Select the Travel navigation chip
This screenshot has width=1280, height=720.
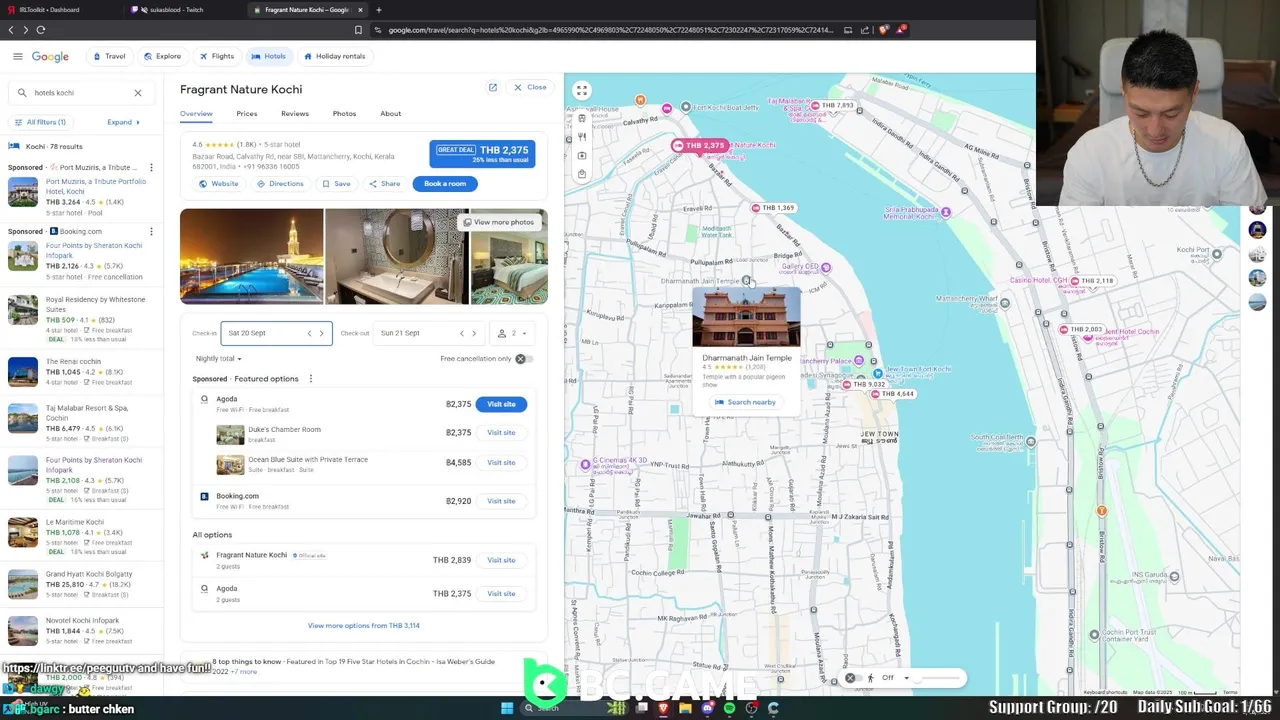109,56
